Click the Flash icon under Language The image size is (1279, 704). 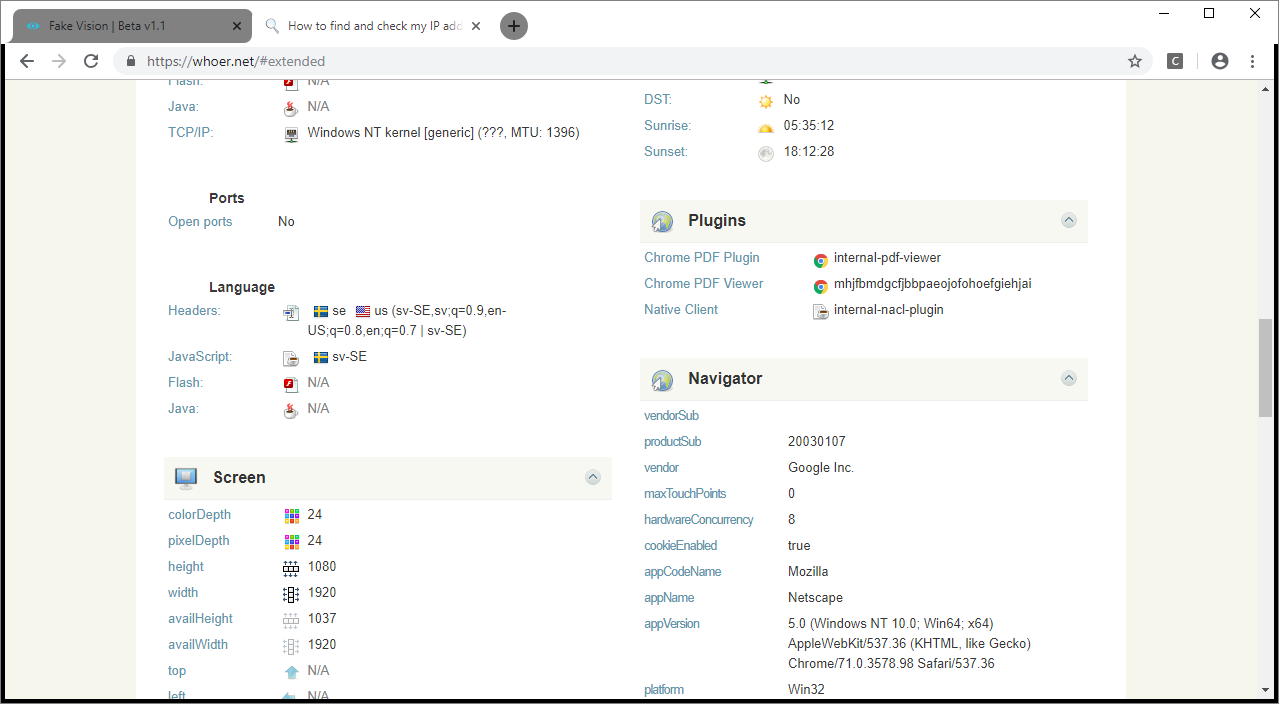point(291,383)
